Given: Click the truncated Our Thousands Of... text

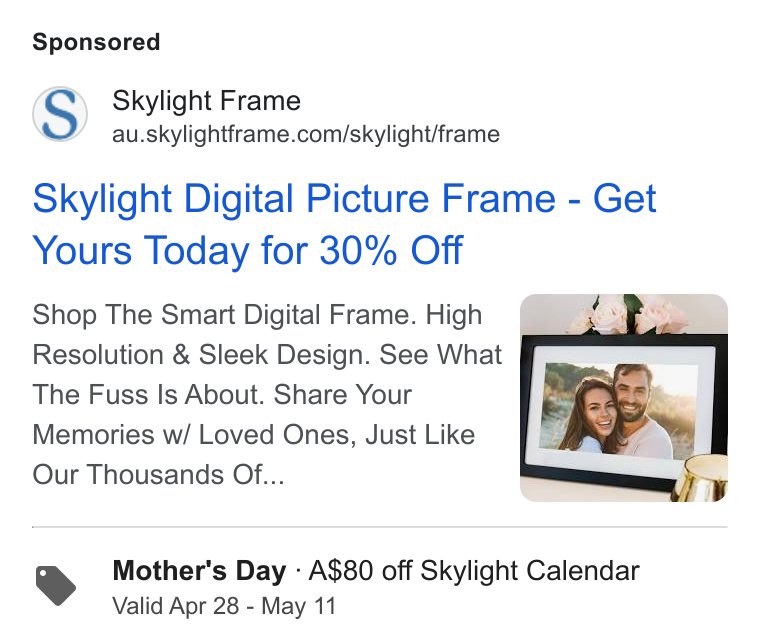Looking at the screenshot, I should coord(158,474).
